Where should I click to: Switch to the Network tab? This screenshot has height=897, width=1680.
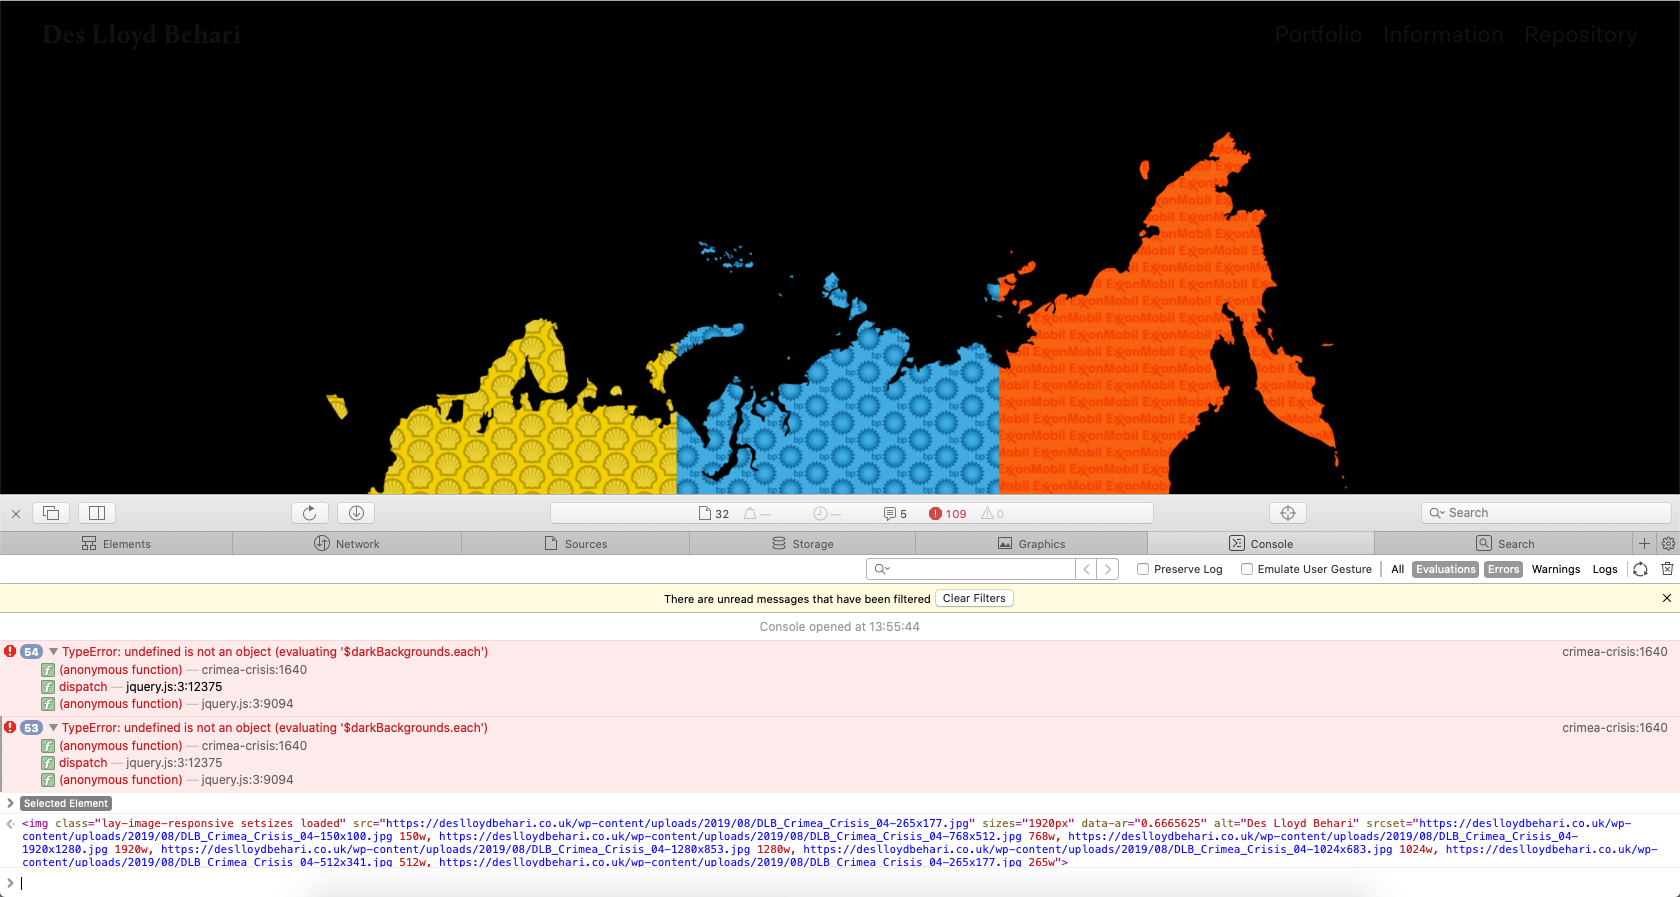click(x=347, y=544)
